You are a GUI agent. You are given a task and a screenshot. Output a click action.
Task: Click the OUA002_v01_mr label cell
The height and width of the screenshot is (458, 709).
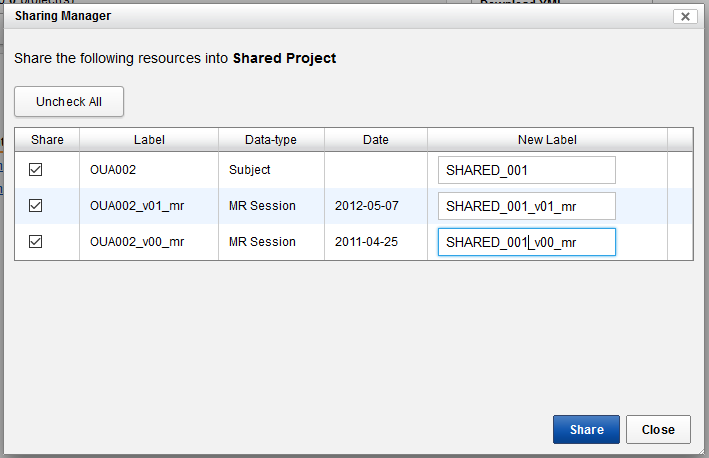click(x=137, y=206)
